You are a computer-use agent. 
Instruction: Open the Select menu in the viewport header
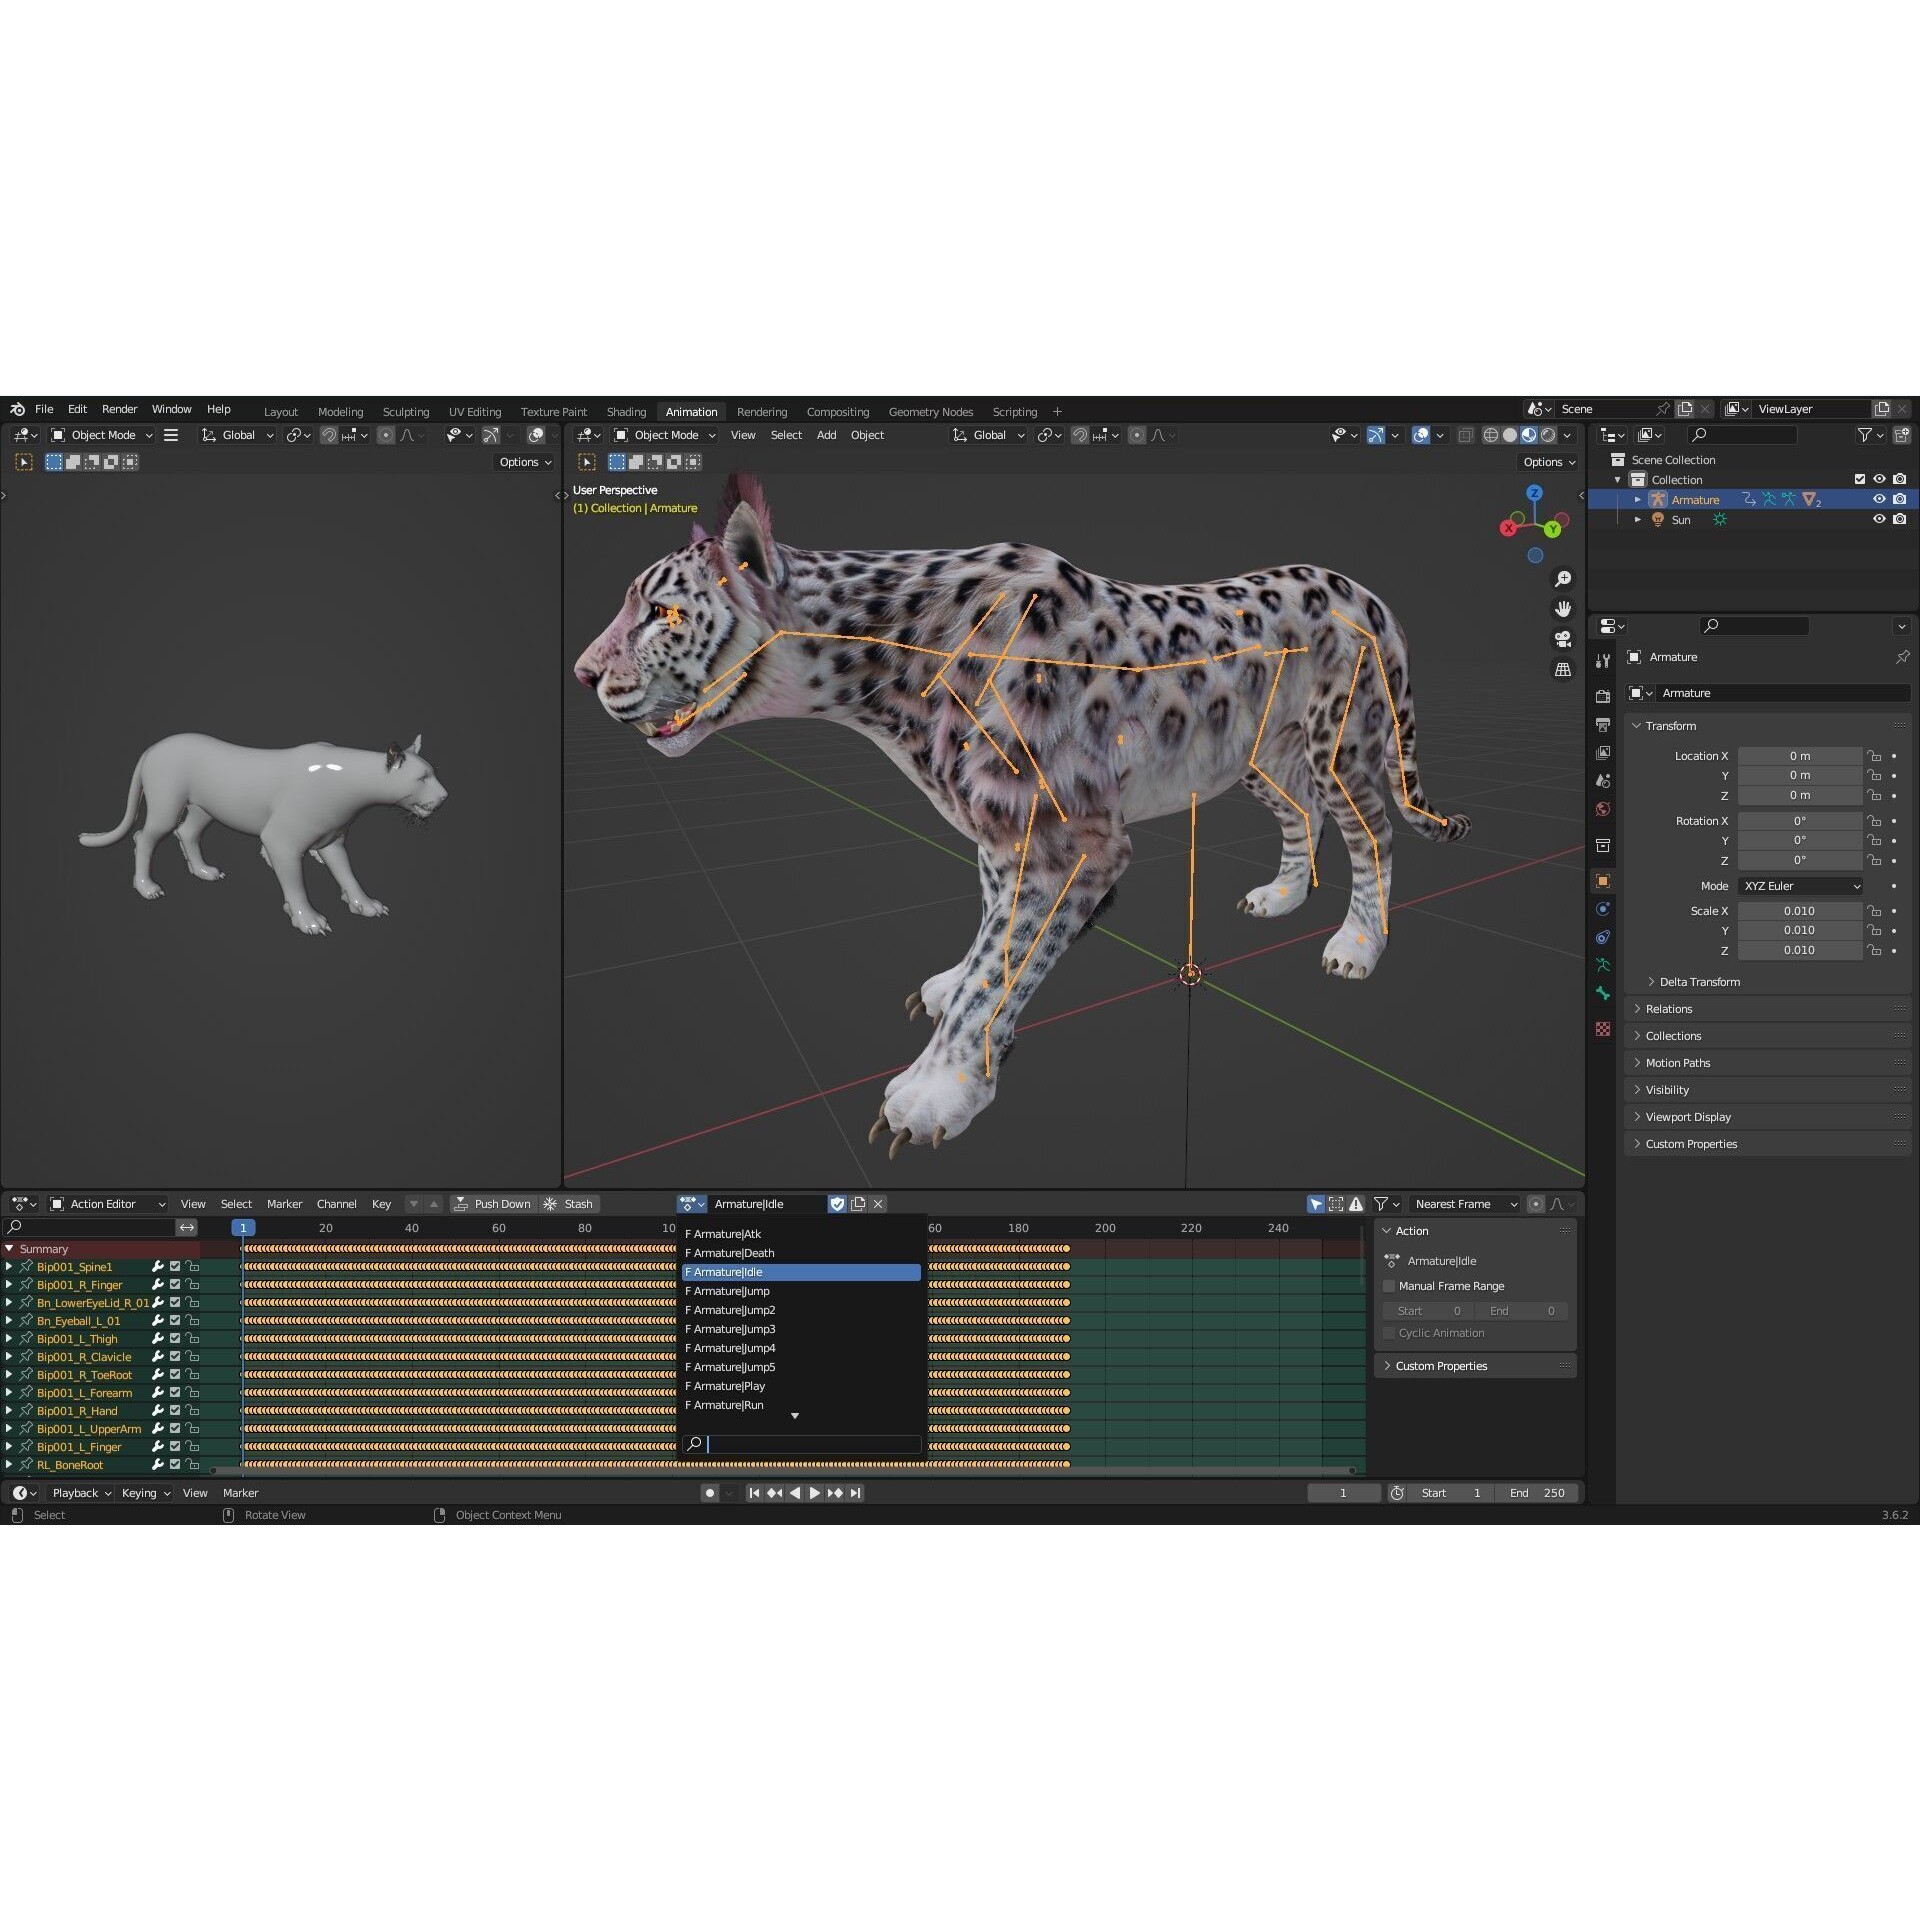(786, 435)
